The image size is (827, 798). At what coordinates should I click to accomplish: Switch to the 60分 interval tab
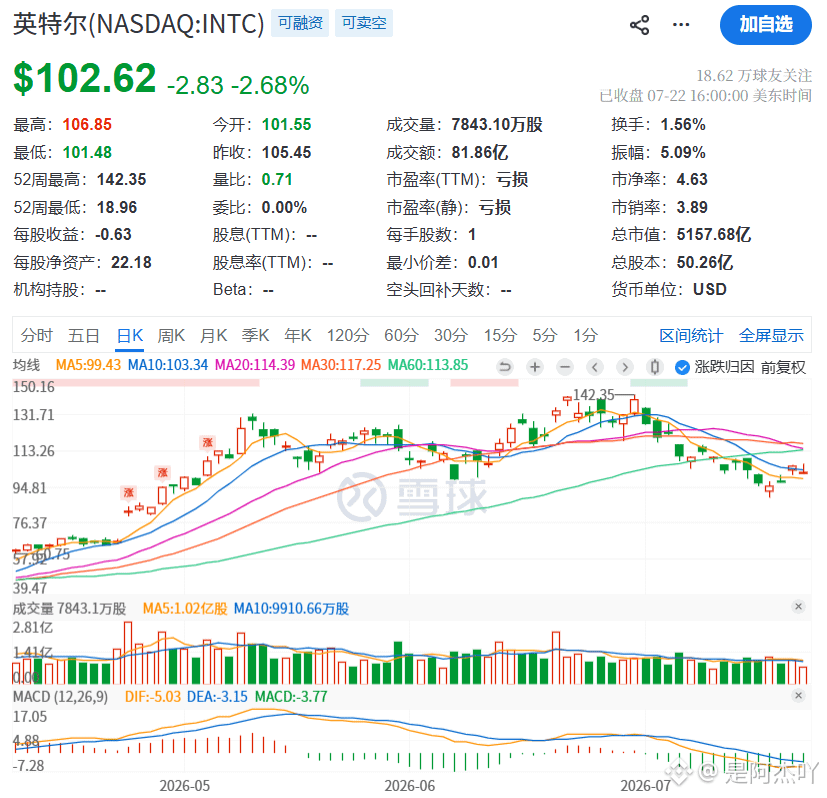click(401, 335)
